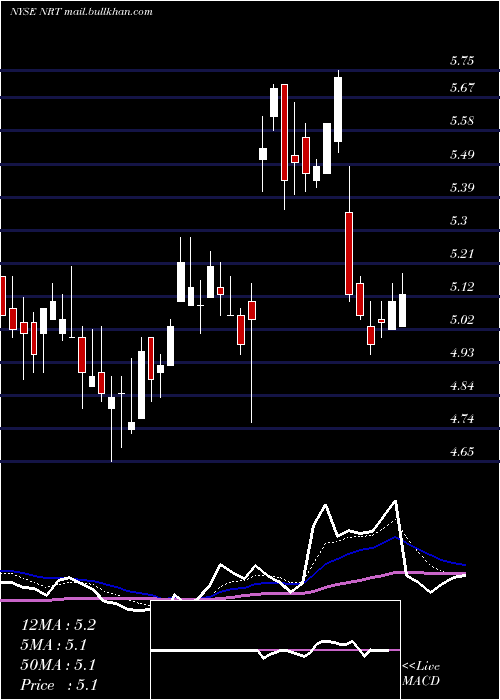Click the 5.75 price axis label
This screenshot has width=500, height=700.
point(462,61)
